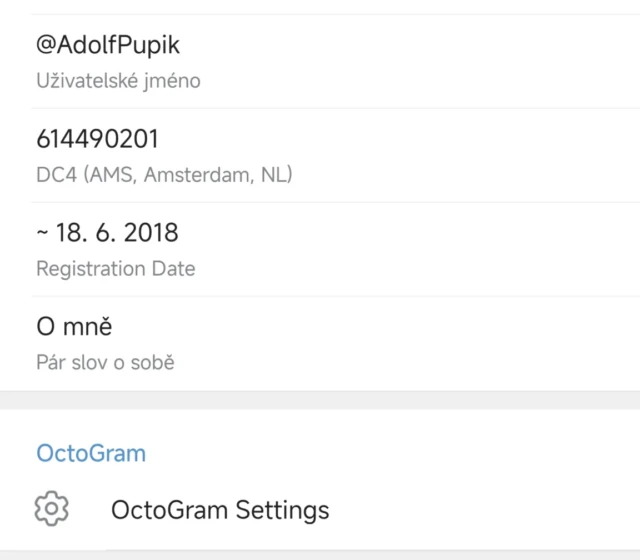Click the gray divider above OctoGram section
The image size is (640, 560).
320,400
